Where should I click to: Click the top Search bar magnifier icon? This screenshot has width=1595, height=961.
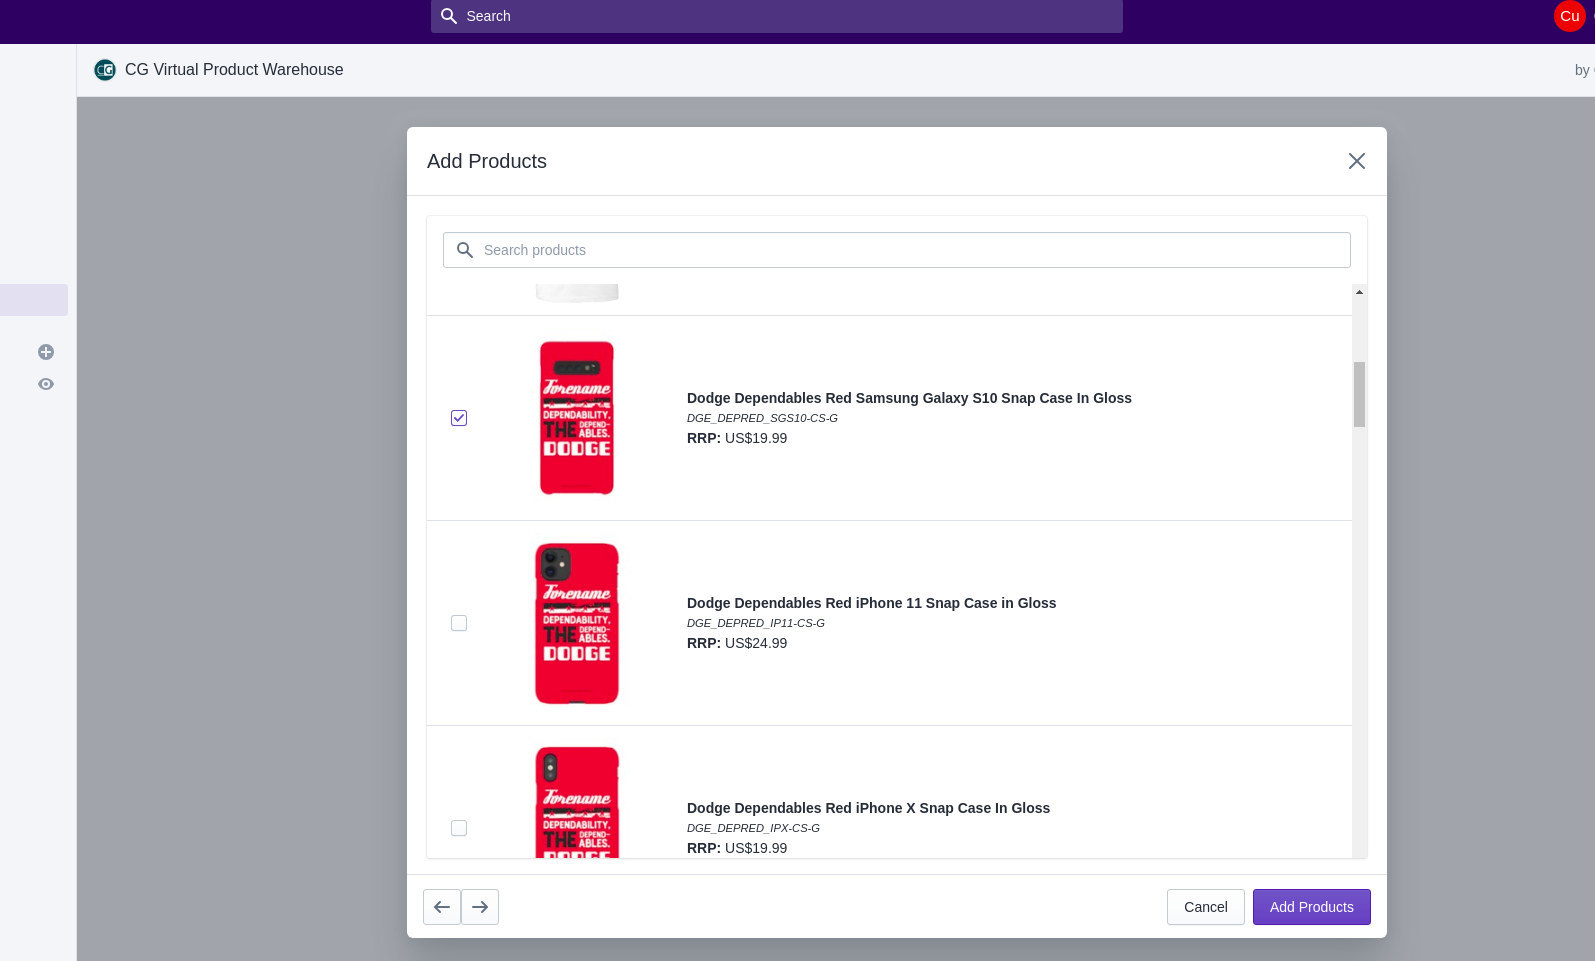(449, 16)
